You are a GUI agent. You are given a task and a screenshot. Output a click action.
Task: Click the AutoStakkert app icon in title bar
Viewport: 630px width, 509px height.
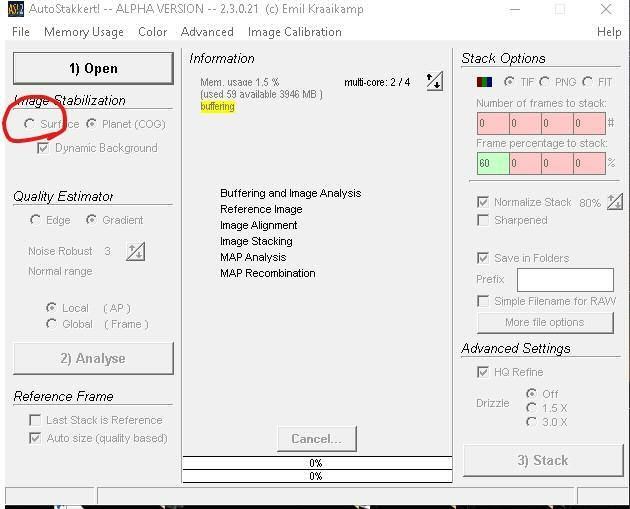tap(16, 9)
